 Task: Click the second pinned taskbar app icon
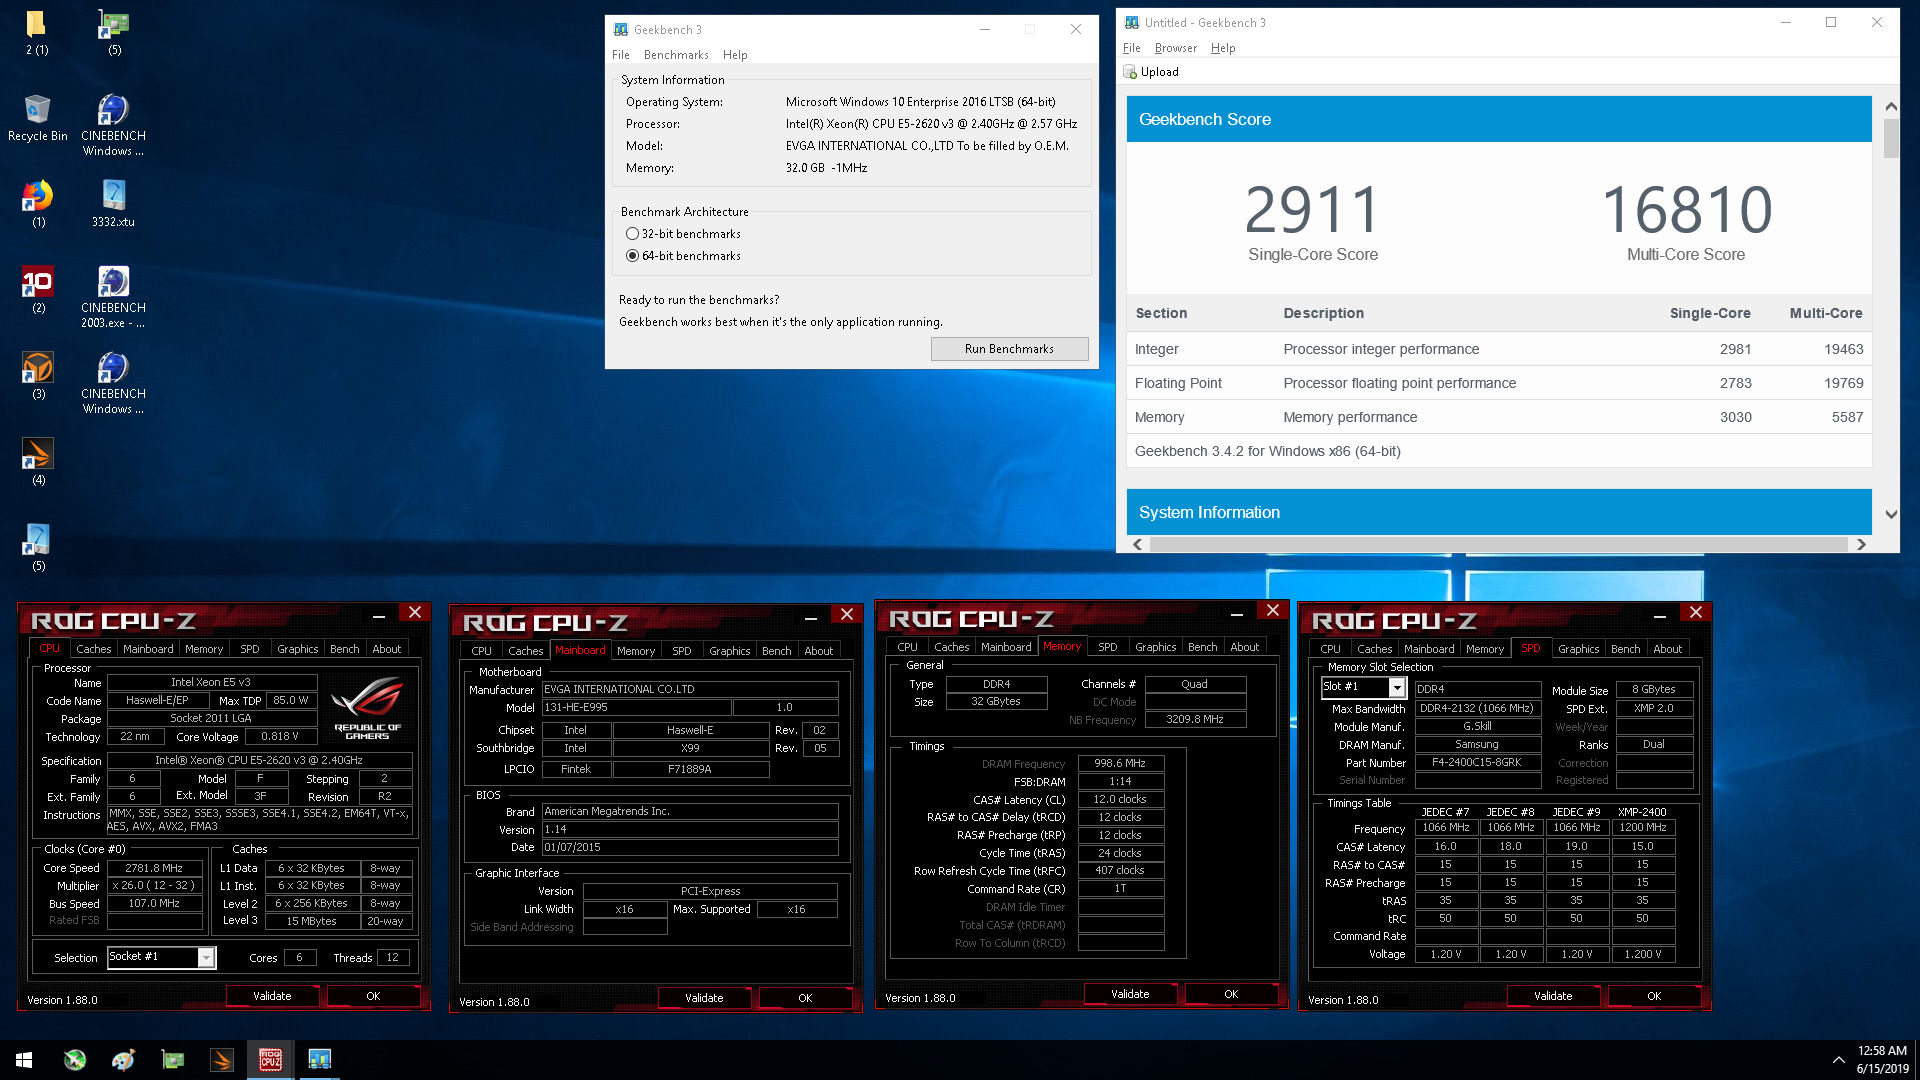pyautogui.click(x=123, y=1060)
